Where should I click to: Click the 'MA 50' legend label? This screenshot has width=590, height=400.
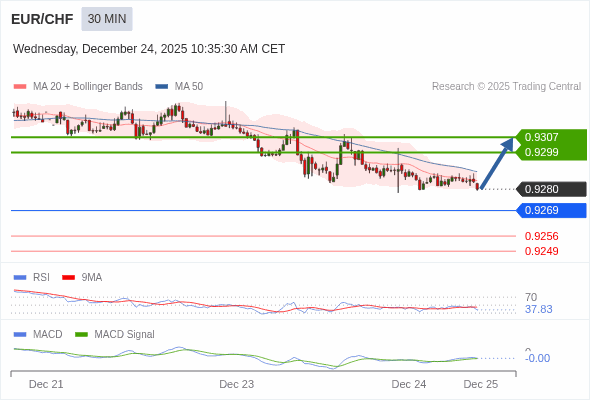[189, 87]
